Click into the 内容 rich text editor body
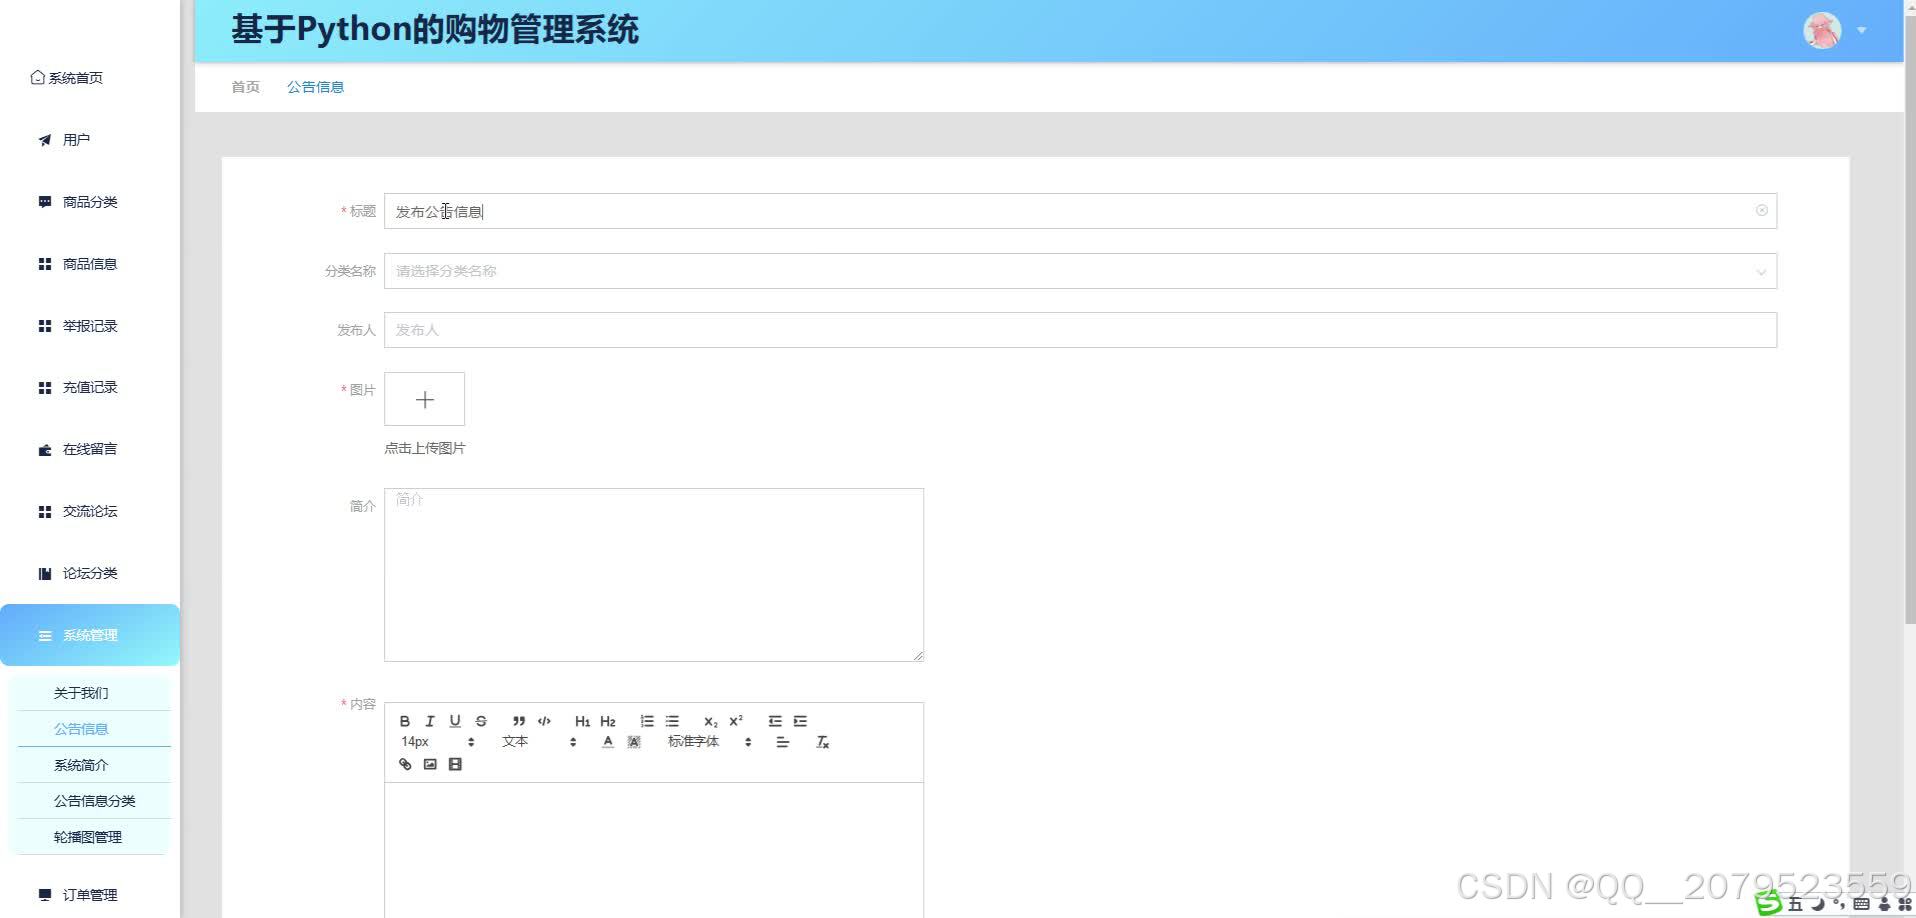Viewport: 1916px width, 918px height. [x=654, y=850]
